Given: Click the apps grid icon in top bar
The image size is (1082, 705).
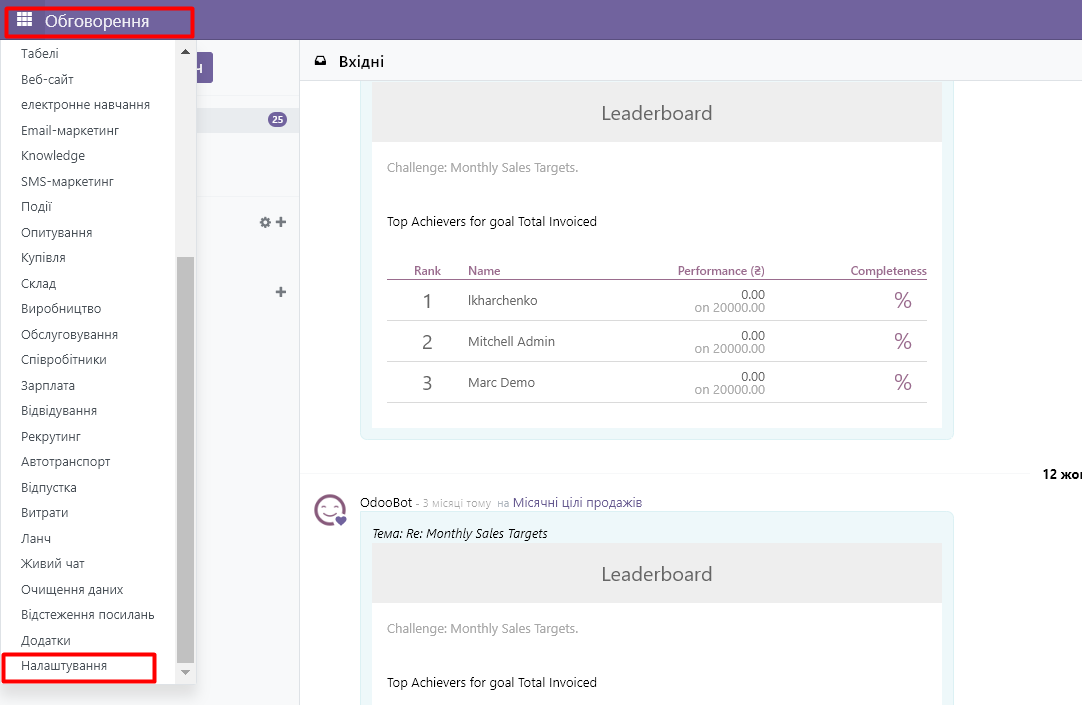Looking at the screenshot, I should [25, 20].
